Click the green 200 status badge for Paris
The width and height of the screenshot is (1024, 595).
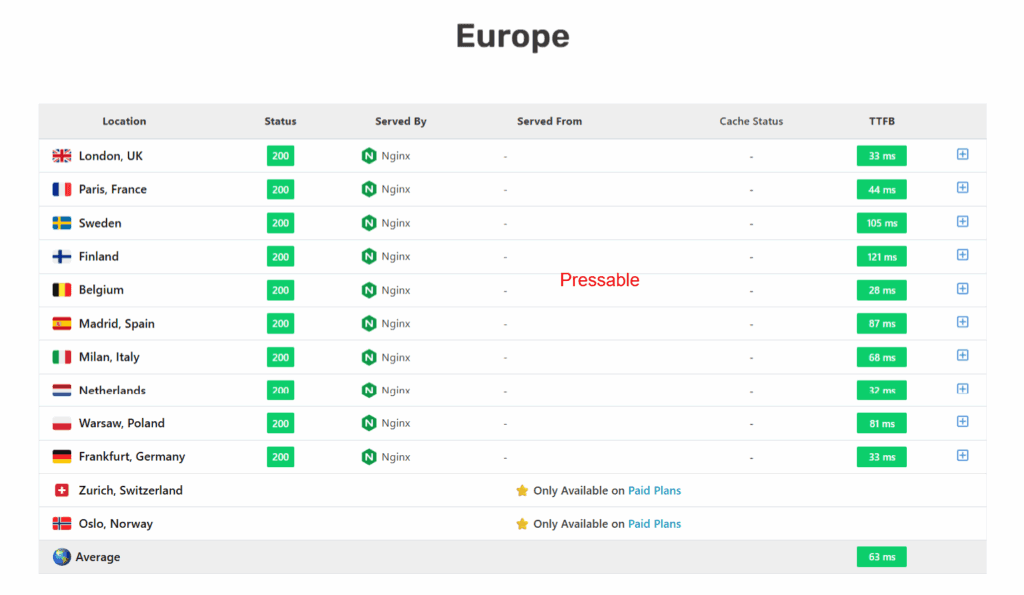(x=280, y=189)
